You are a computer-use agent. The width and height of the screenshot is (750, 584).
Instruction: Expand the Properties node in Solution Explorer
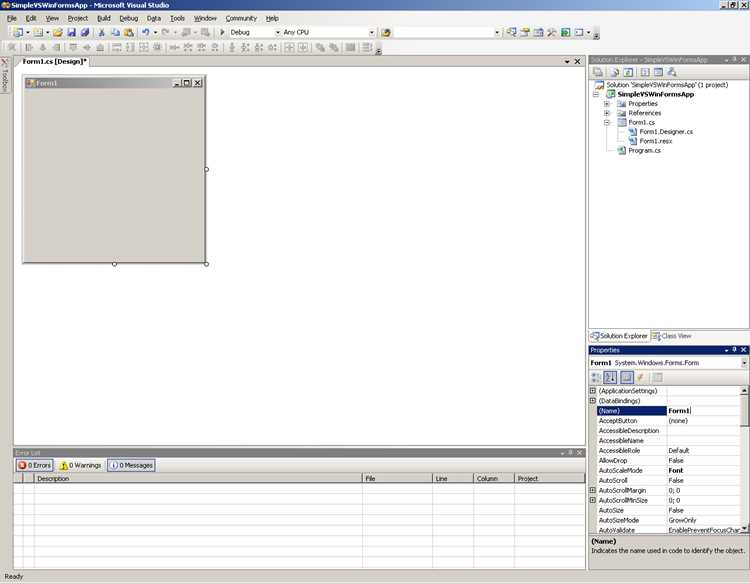pyautogui.click(x=607, y=104)
